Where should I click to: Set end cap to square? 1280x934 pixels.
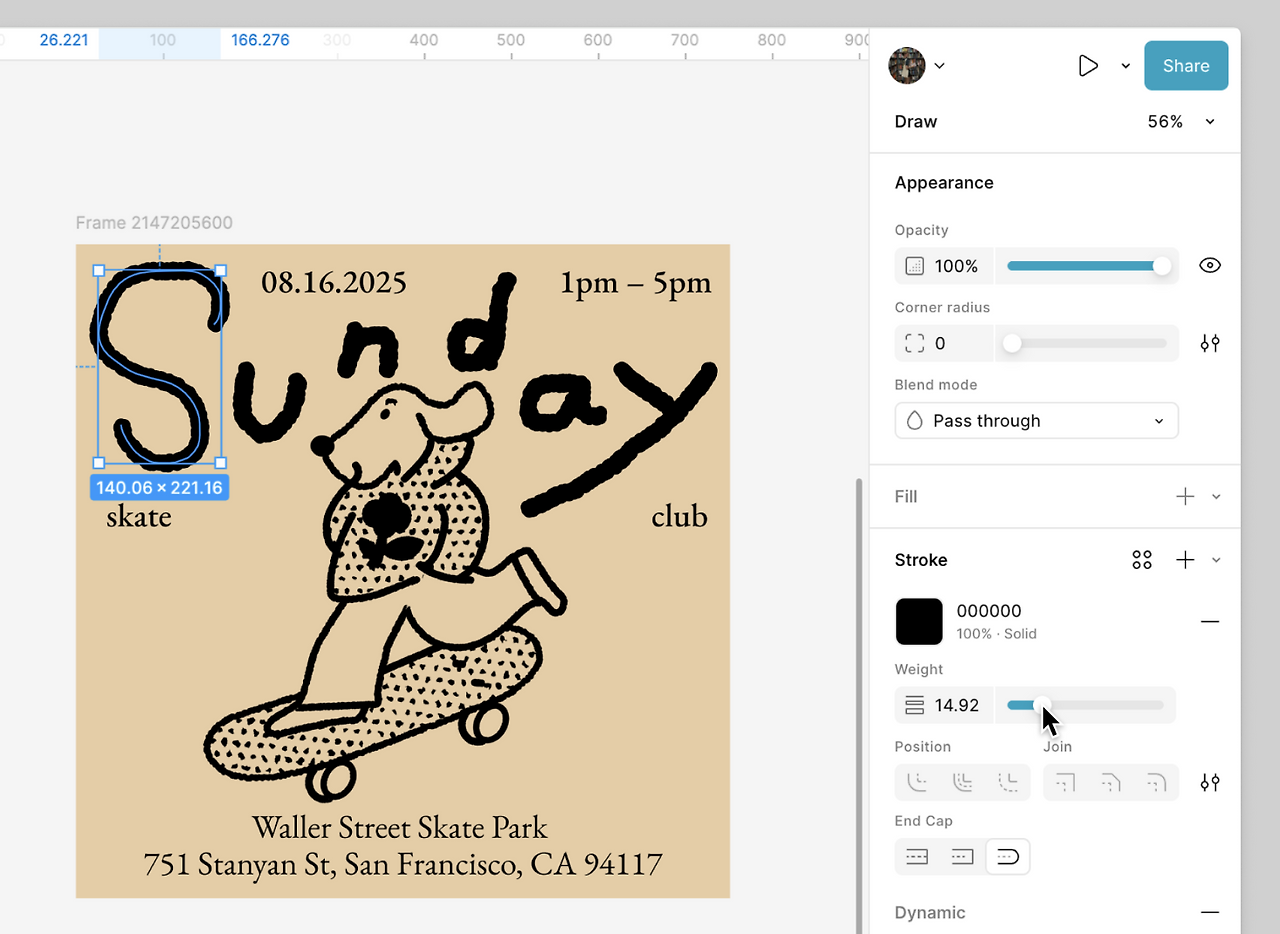click(963, 857)
